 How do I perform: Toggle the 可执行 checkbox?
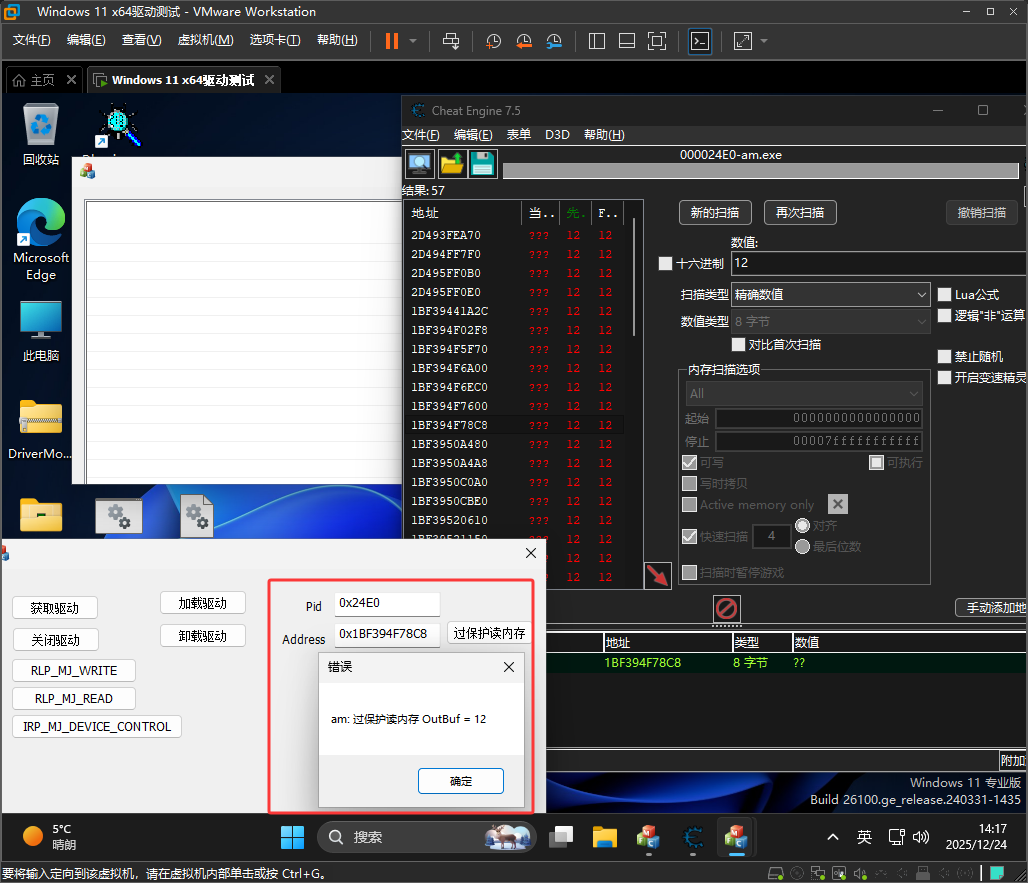coord(877,463)
